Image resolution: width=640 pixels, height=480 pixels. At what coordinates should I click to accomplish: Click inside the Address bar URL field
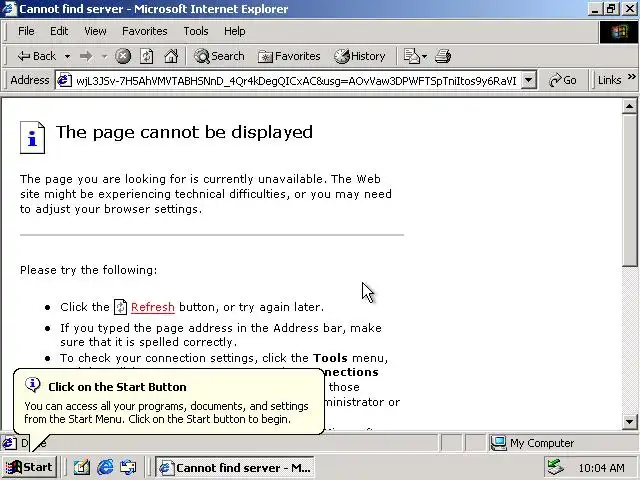pyautogui.click(x=296, y=80)
